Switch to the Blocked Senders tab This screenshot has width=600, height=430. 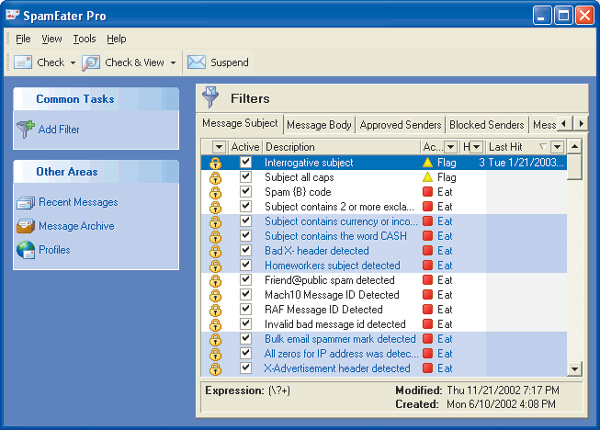tap(486, 125)
